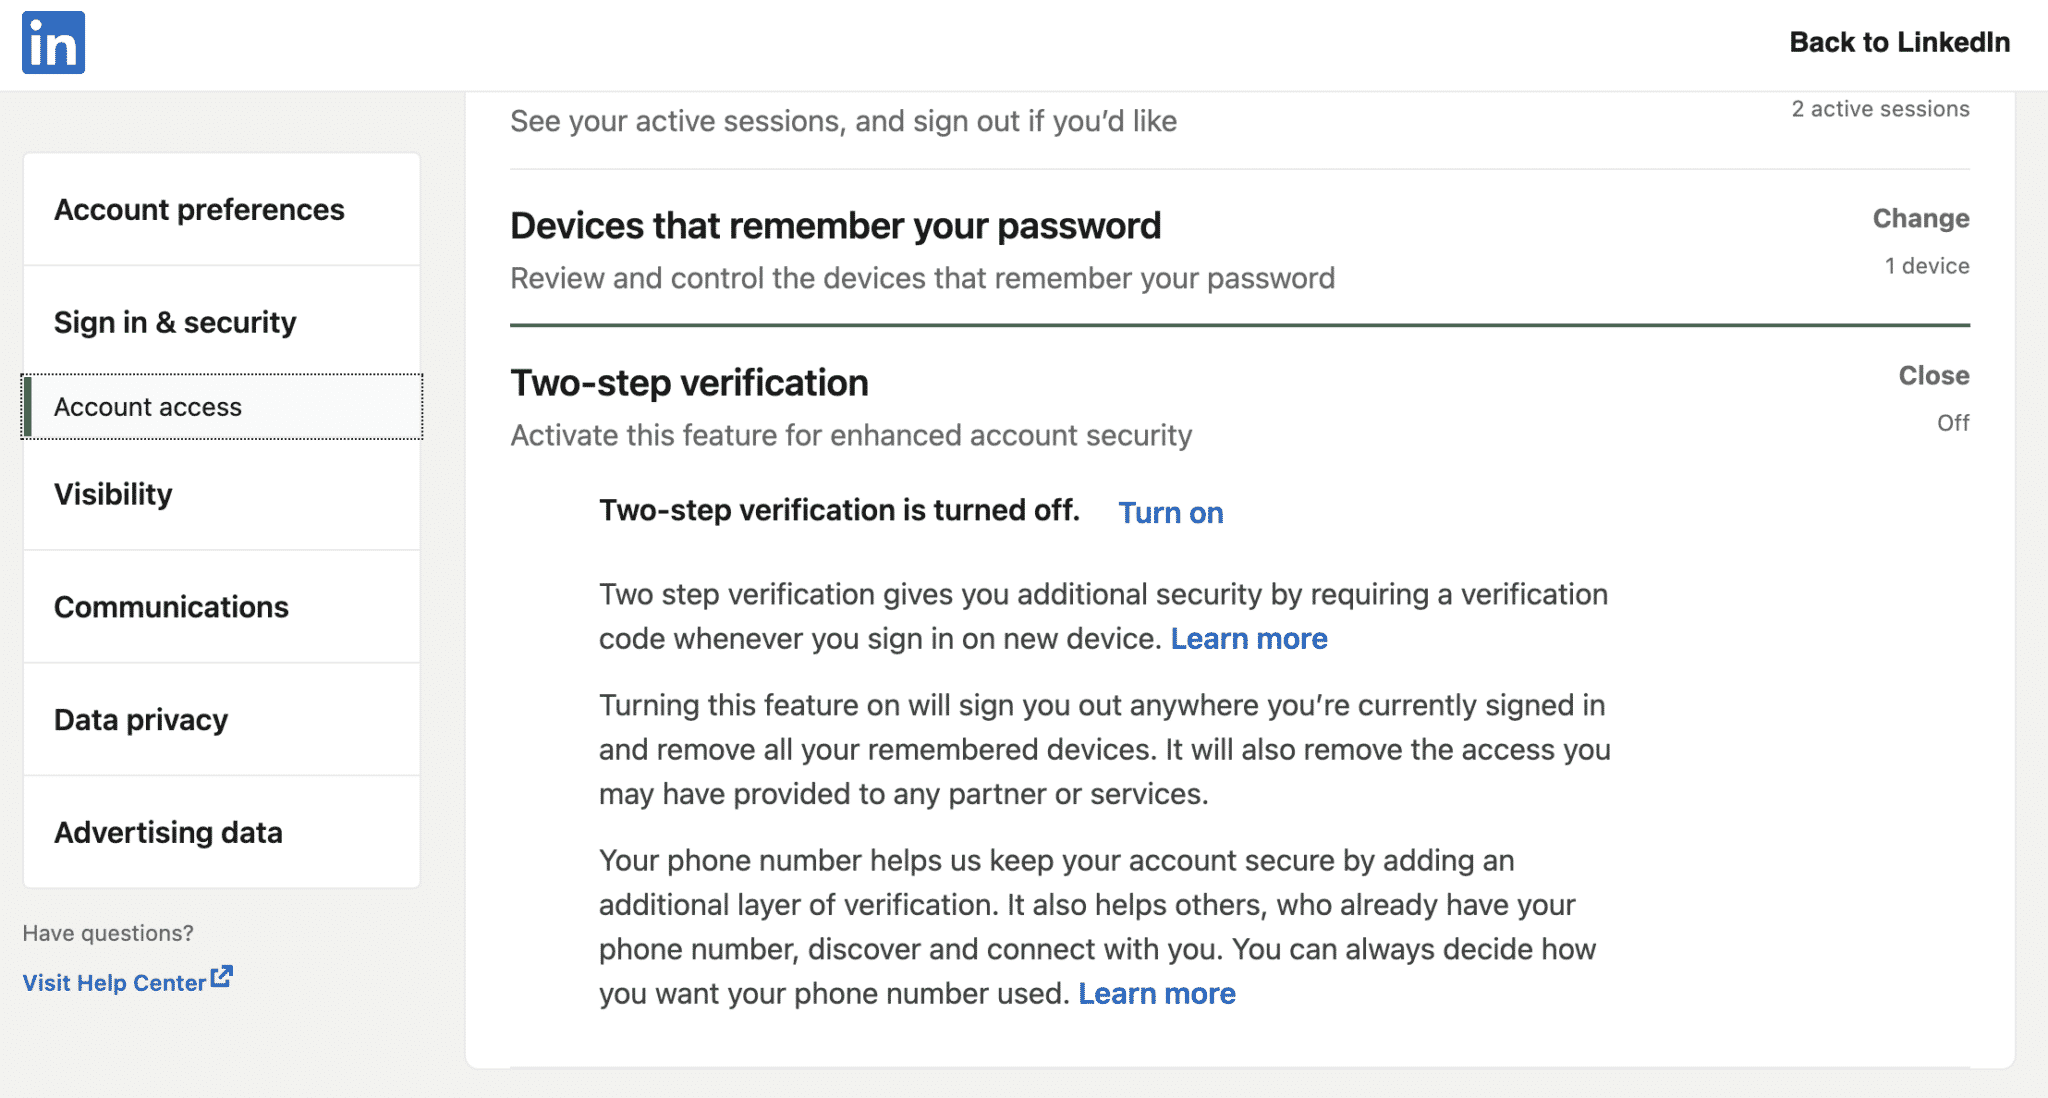Open Learn more about verification code on new device
This screenshot has height=1098, width=2048.
[1249, 638]
